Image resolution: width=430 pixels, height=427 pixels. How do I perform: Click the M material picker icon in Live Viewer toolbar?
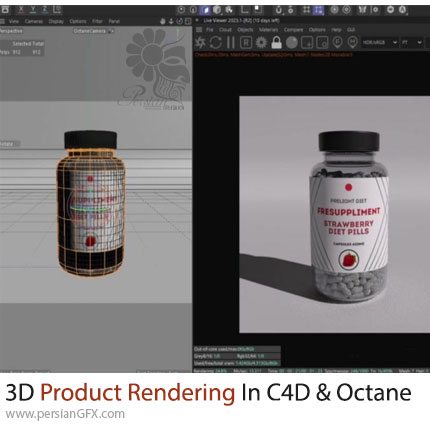352,43
